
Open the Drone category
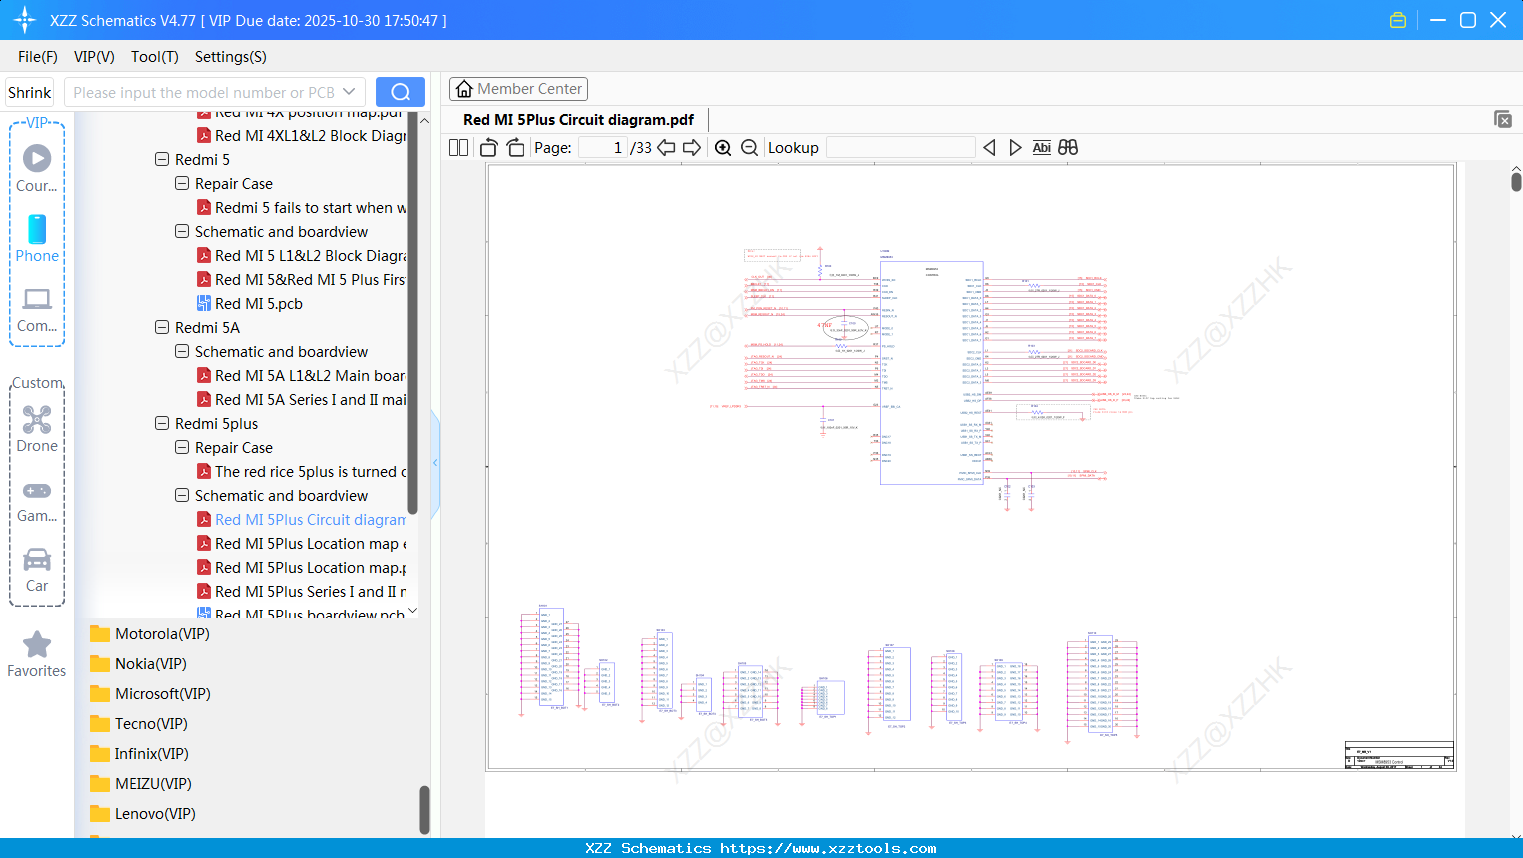[x=37, y=429]
